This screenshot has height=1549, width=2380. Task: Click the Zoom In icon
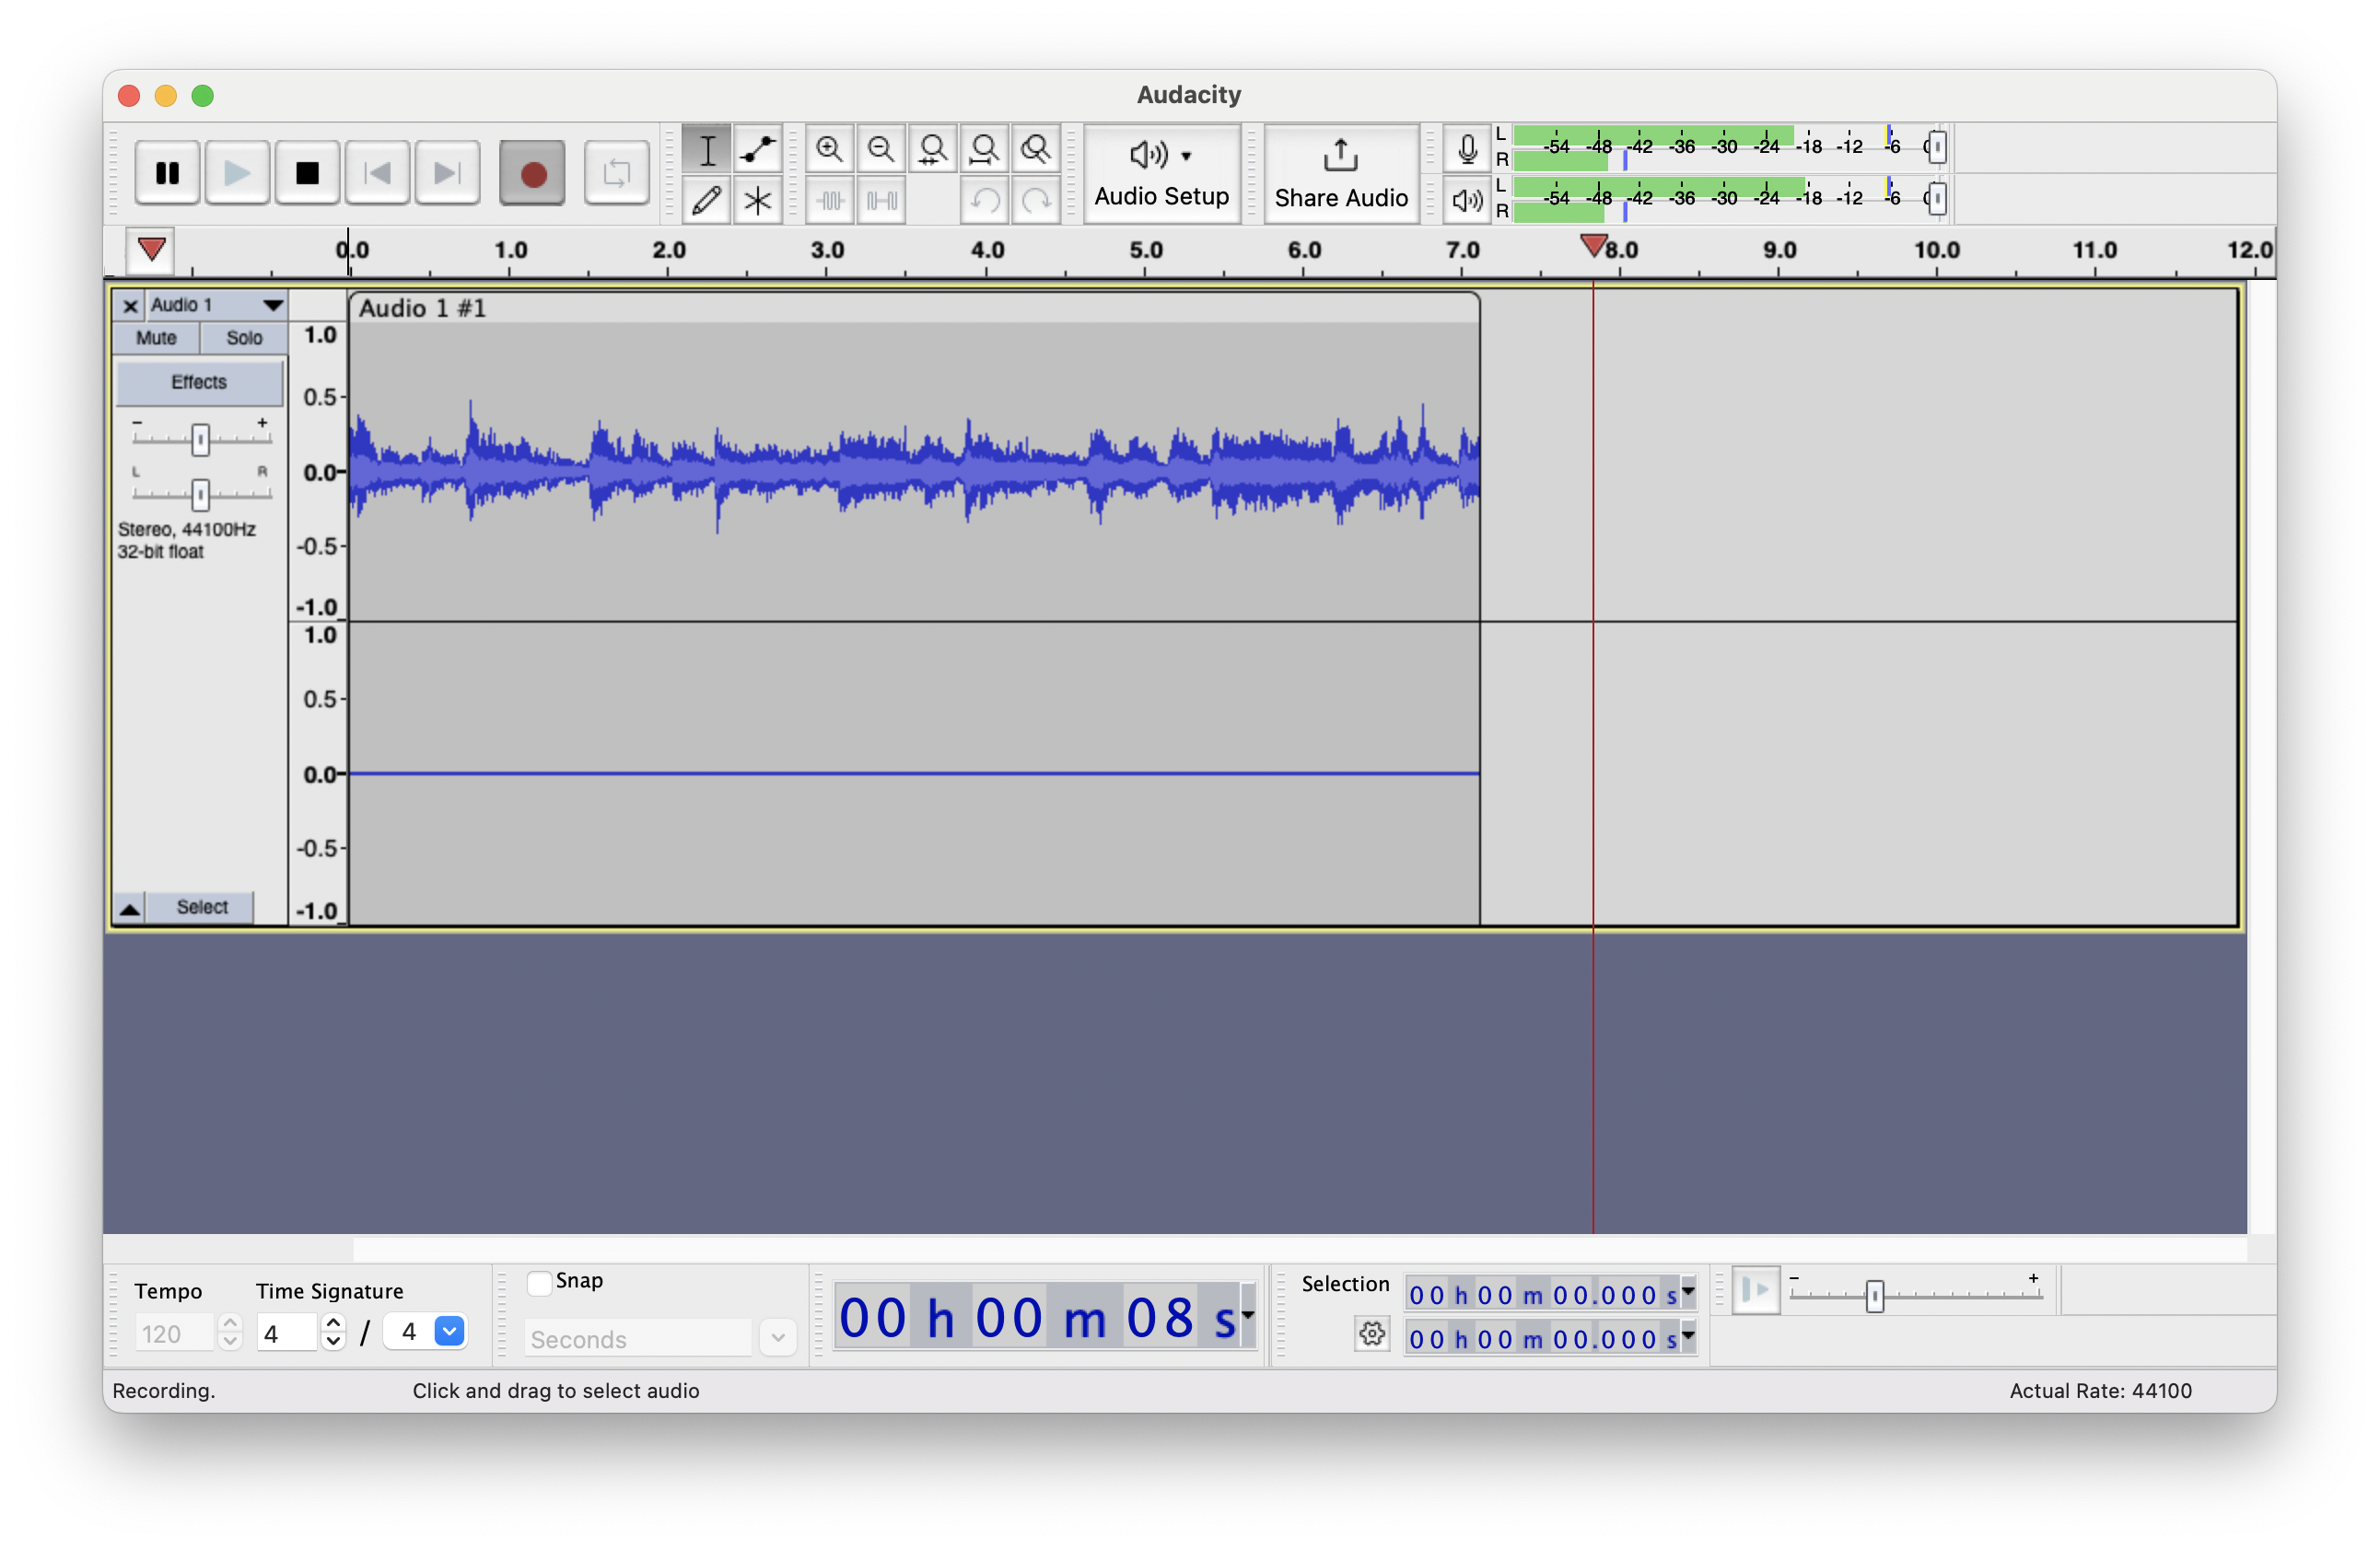coord(829,150)
